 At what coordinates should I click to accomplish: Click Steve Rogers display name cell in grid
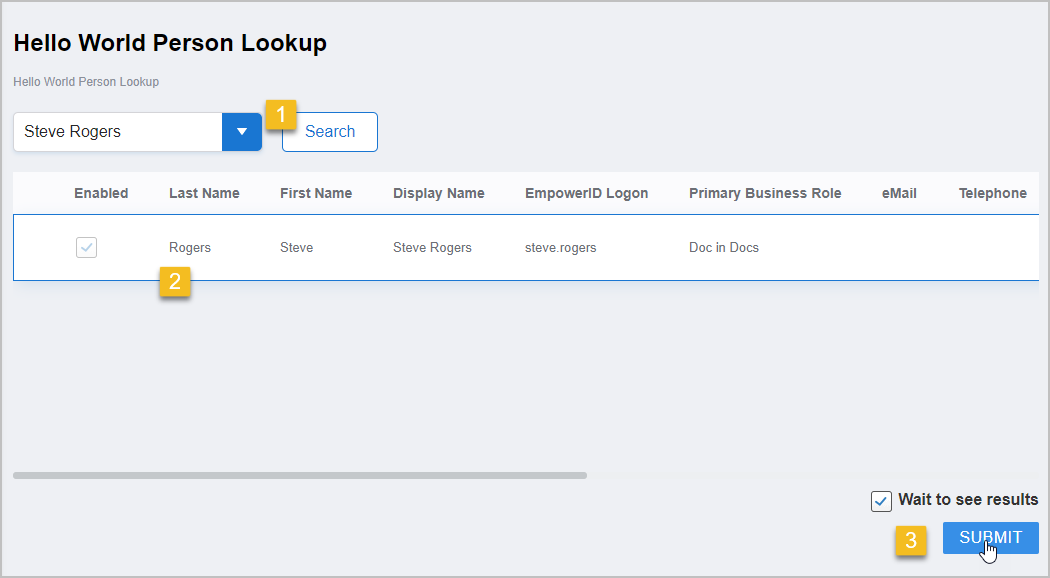click(x=432, y=248)
